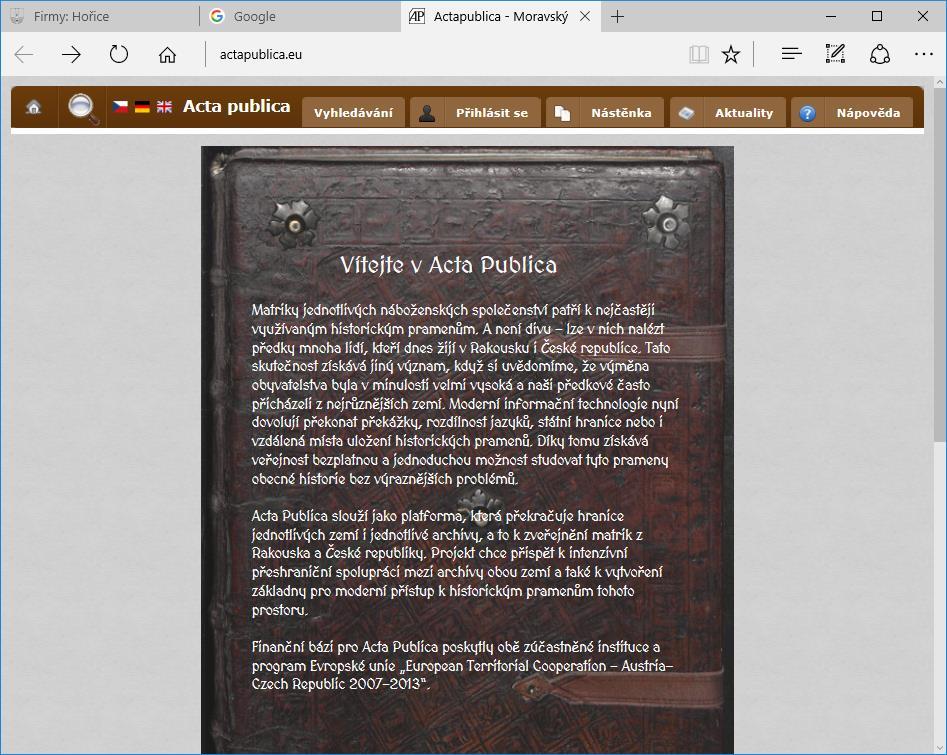
Task: Switch to the Firmy: Hořice tab
Action: tap(100, 16)
